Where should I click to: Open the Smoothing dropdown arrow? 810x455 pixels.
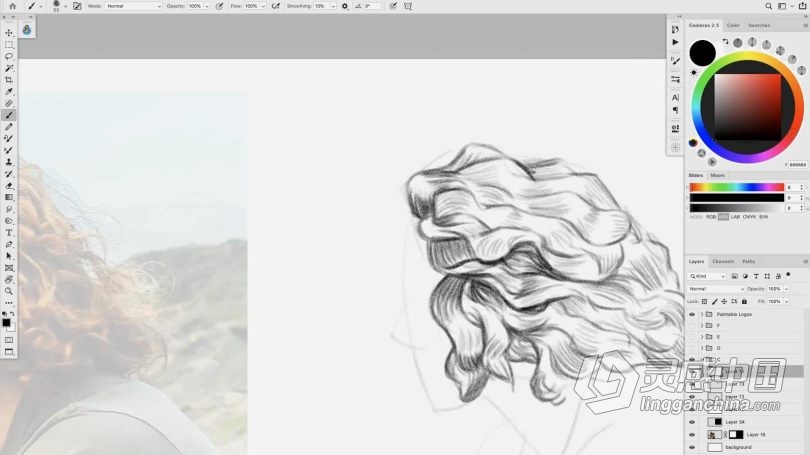pyautogui.click(x=333, y=6)
